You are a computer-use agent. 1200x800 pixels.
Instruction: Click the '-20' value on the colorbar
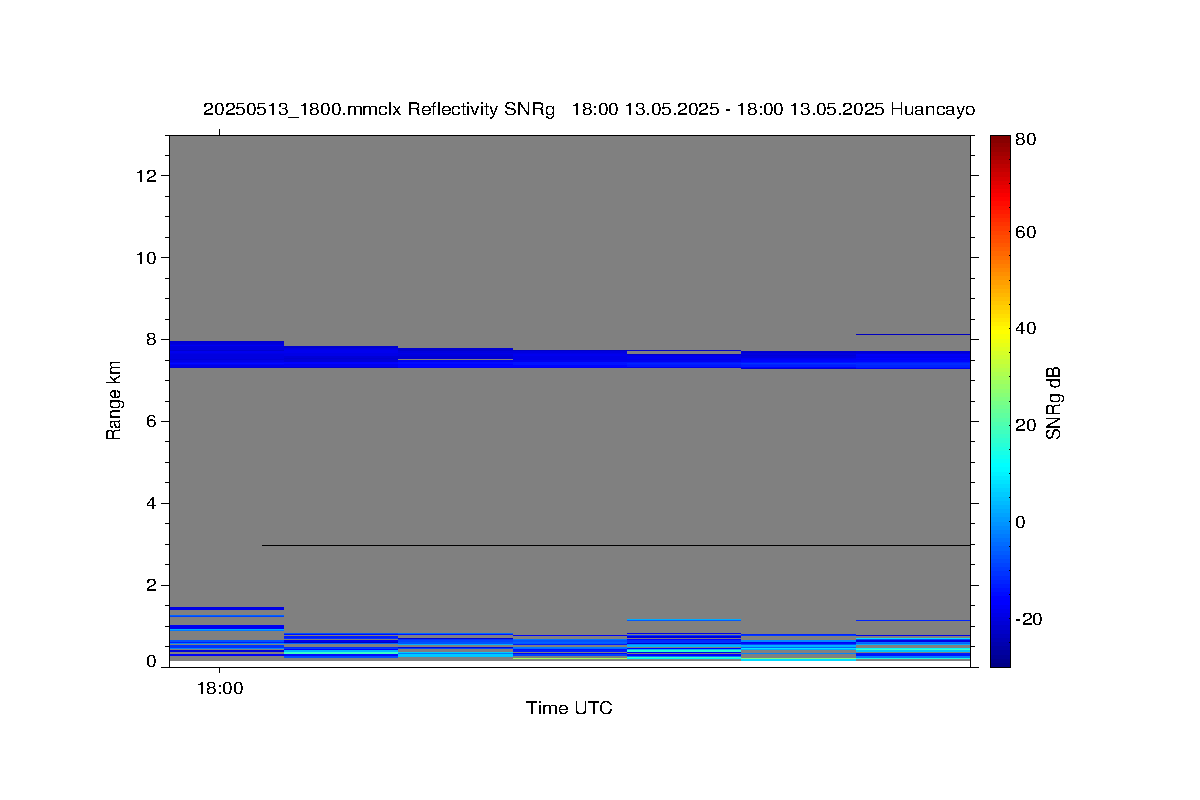point(1029,619)
